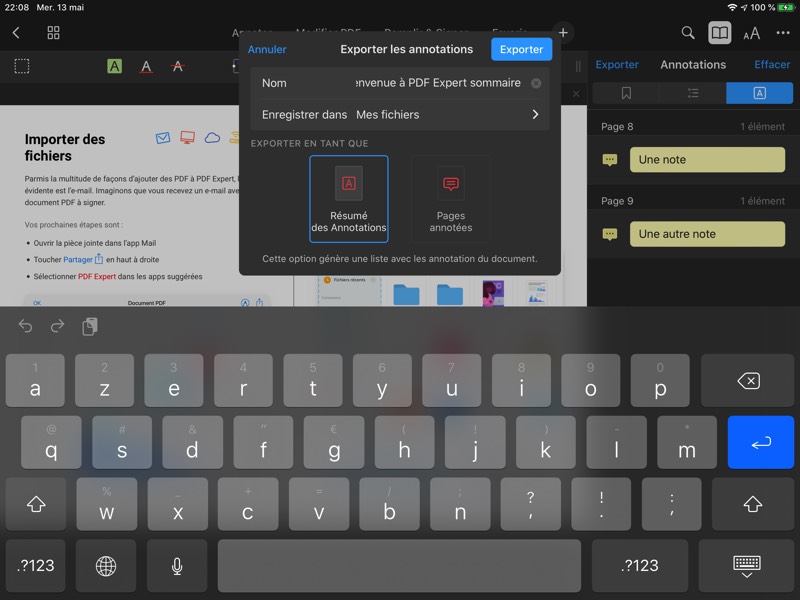The height and width of the screenshot is (600, 800).
Task: Clear the Nom text field
Action: pos(536,83)
